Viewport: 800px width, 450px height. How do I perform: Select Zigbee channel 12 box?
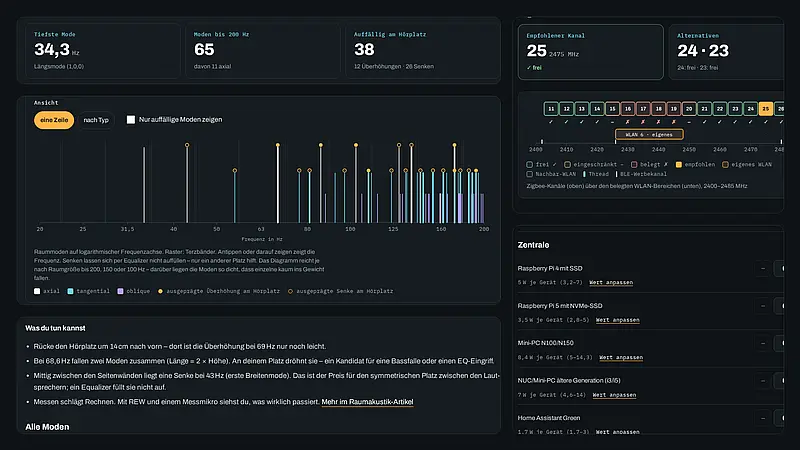[566, 109]
